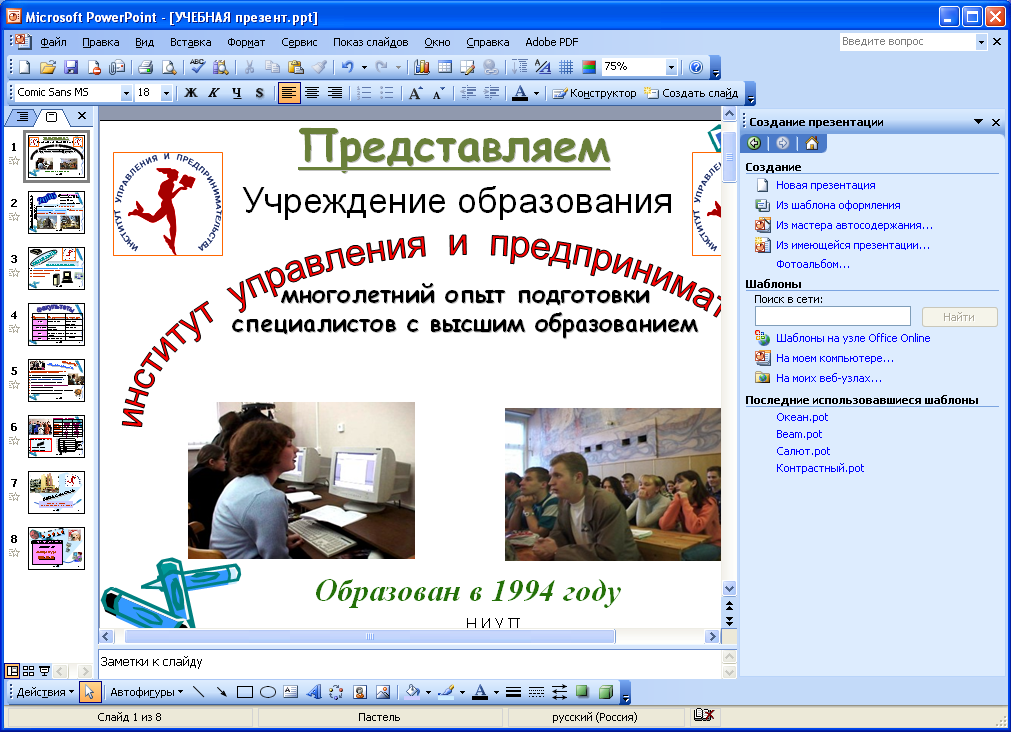Save the presentation with the floppy disk icon
1011x732 pixels.
point(70,67)
